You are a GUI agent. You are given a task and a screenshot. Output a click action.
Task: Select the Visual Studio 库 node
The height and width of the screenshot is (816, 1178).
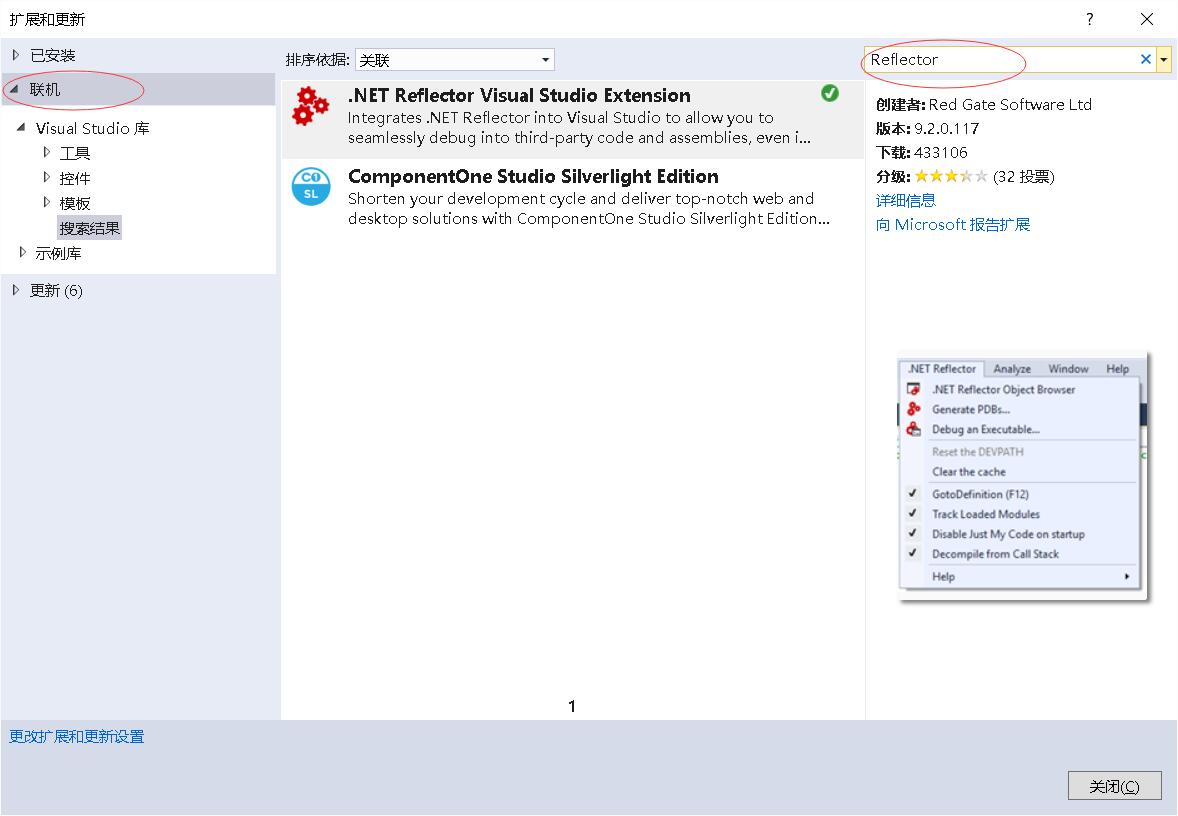pos(92,128)
